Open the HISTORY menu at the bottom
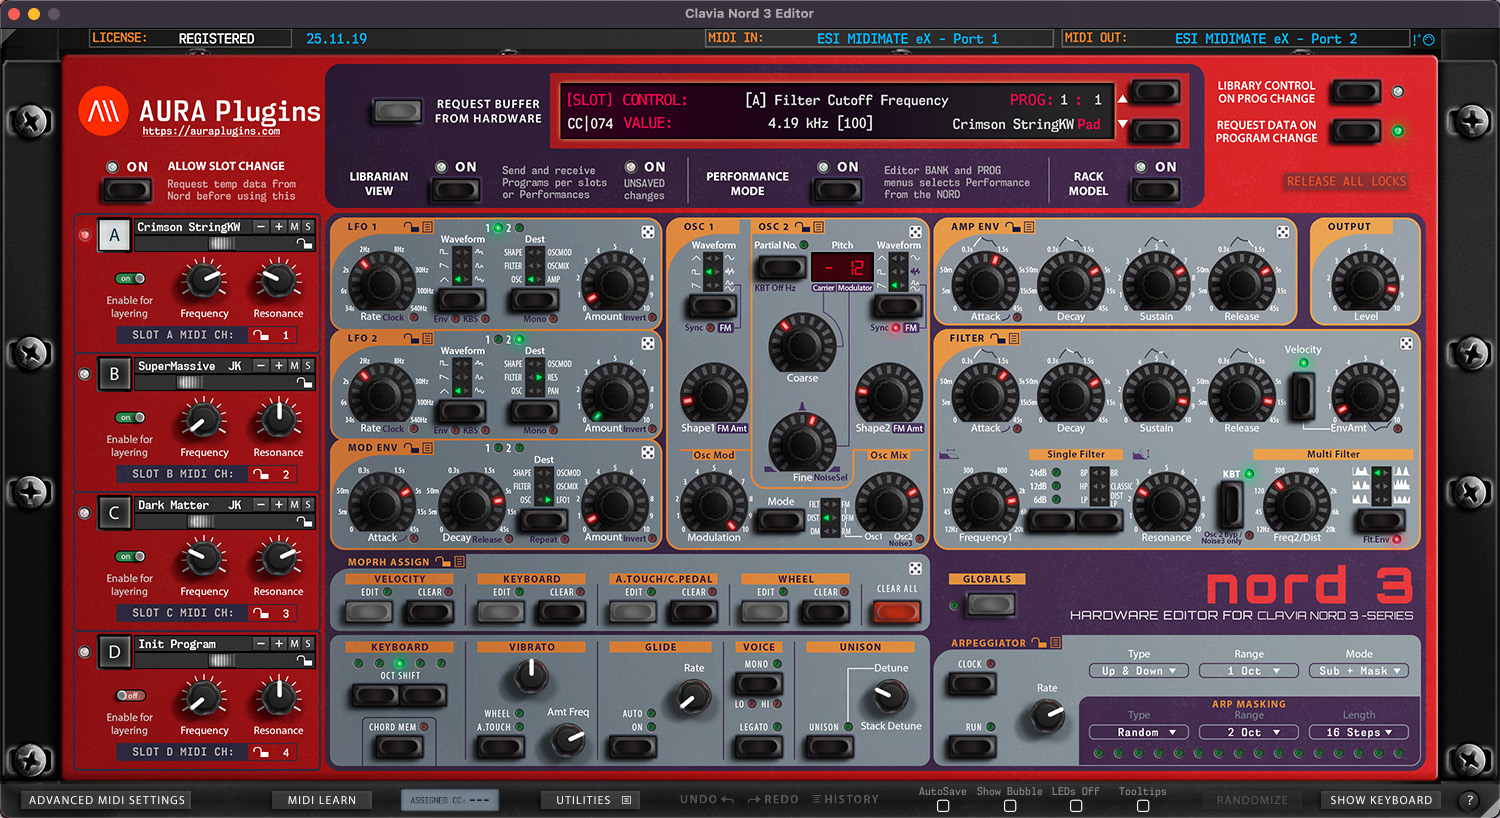The width and height of the screenshot is (1500, 818). (x=845, y=799)
